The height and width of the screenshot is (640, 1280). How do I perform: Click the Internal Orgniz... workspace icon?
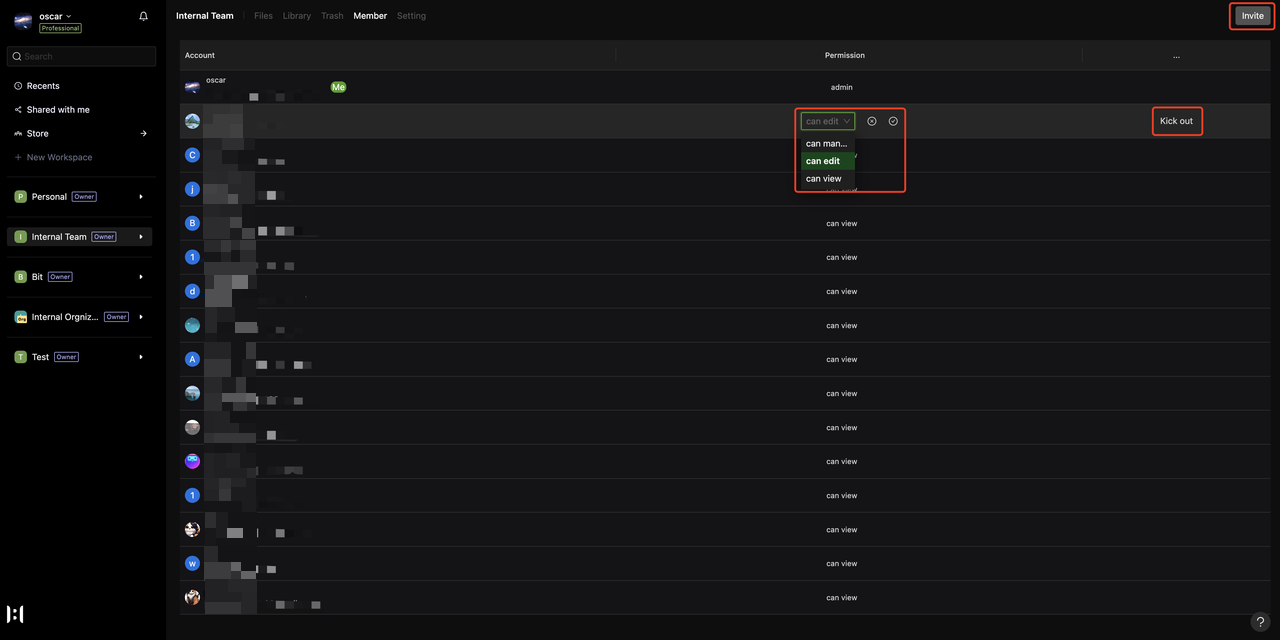20,317
